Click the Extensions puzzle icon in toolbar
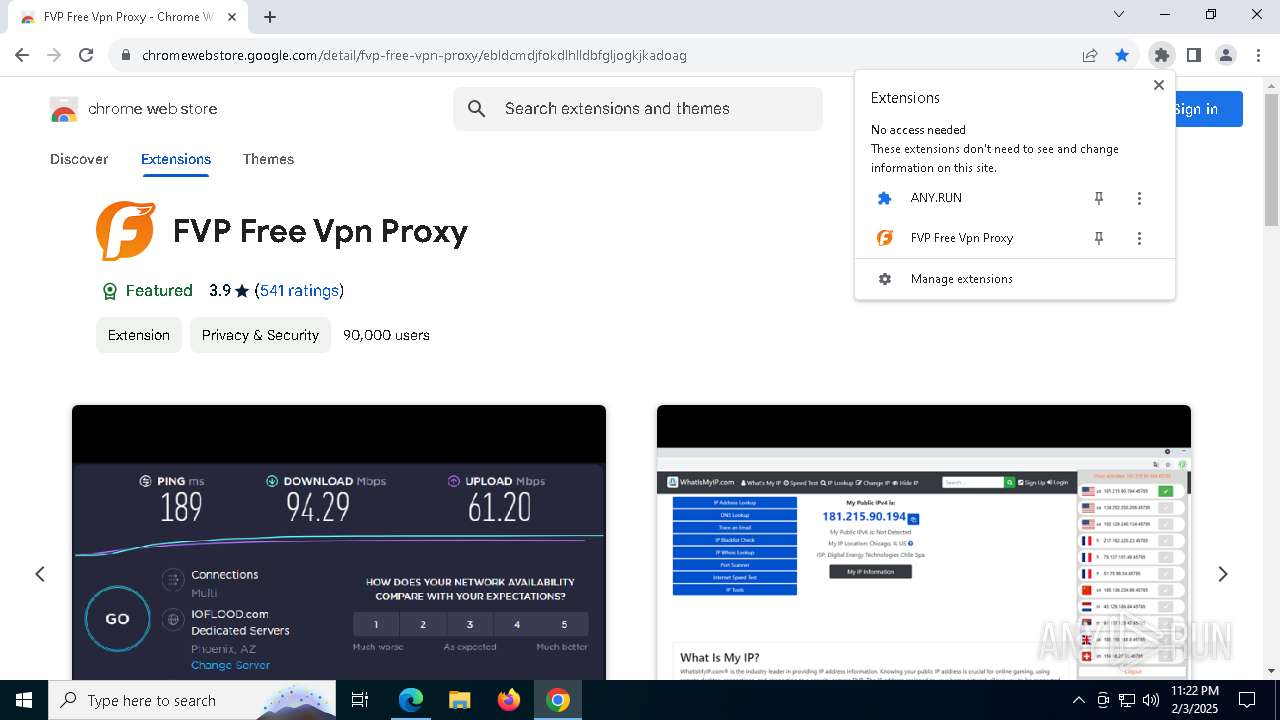This screenshot has width=1280, height=720. 1161,55
